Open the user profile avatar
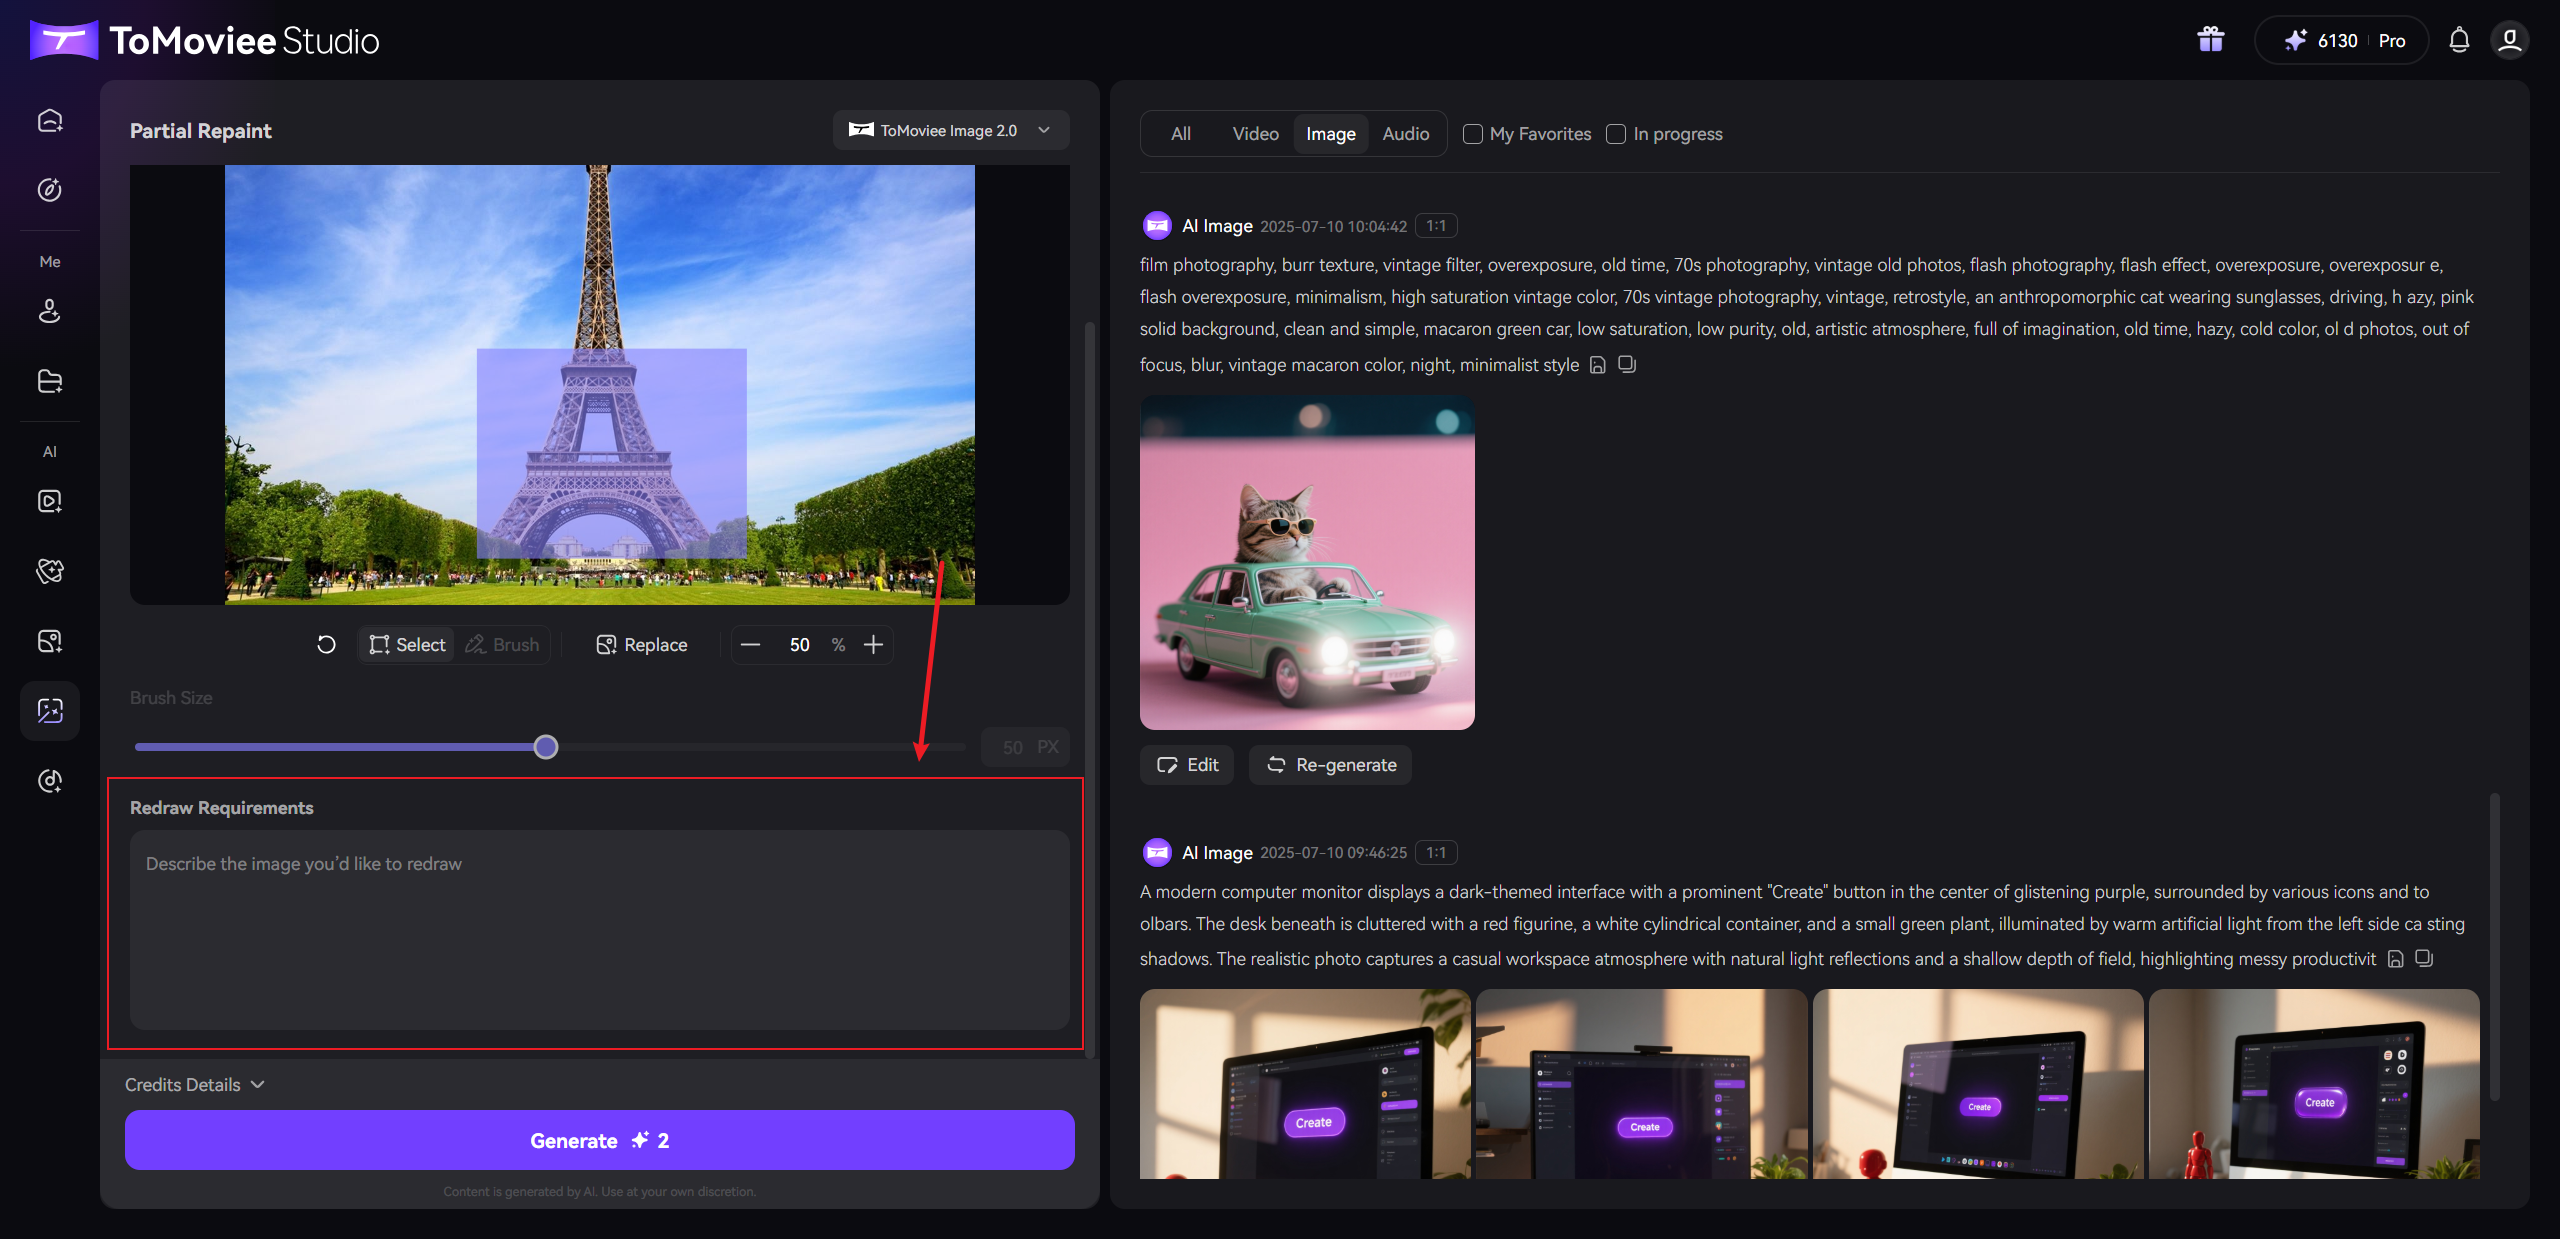The image size is (2560, 1239). (x=2509, y=40)
